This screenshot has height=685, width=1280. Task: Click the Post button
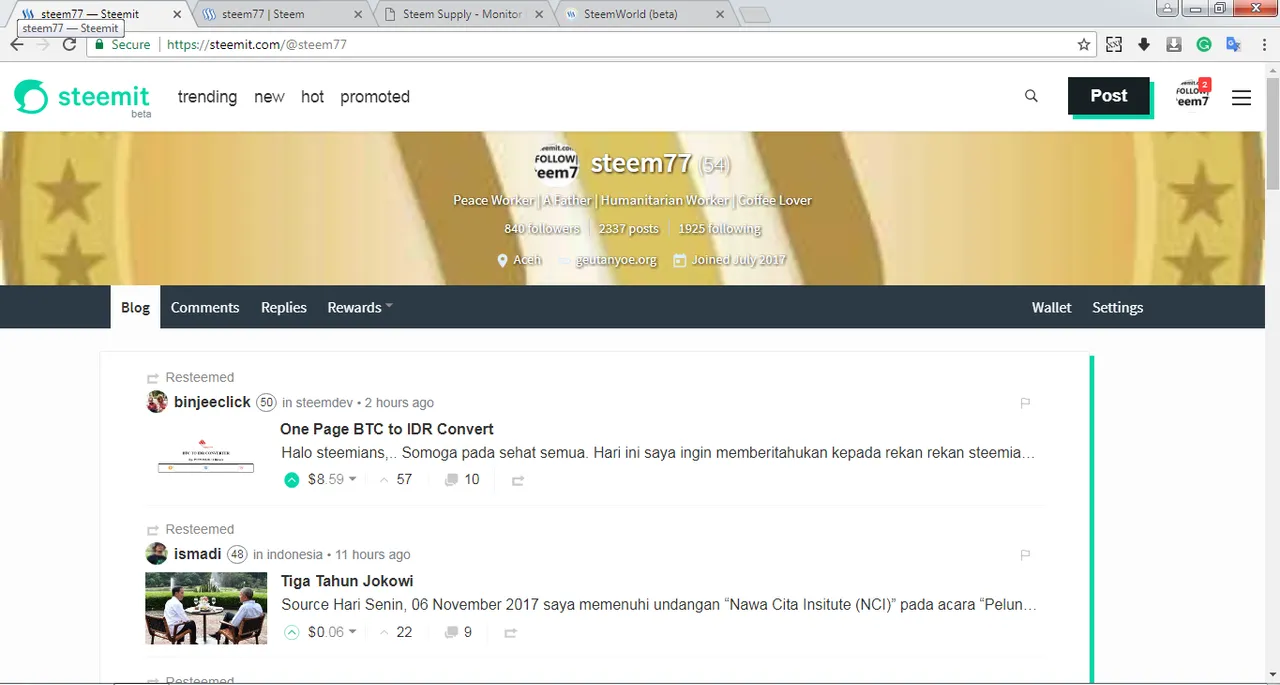pos(1108,96)
